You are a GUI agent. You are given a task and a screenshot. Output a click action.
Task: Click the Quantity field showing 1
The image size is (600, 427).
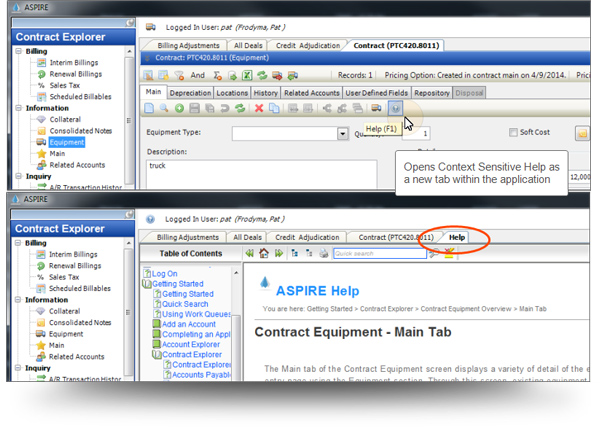coord(416,134)
